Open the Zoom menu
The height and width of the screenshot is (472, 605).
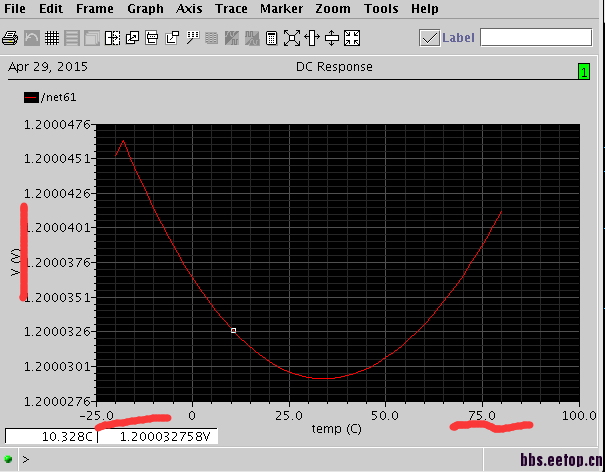click(x=333, y=8)
